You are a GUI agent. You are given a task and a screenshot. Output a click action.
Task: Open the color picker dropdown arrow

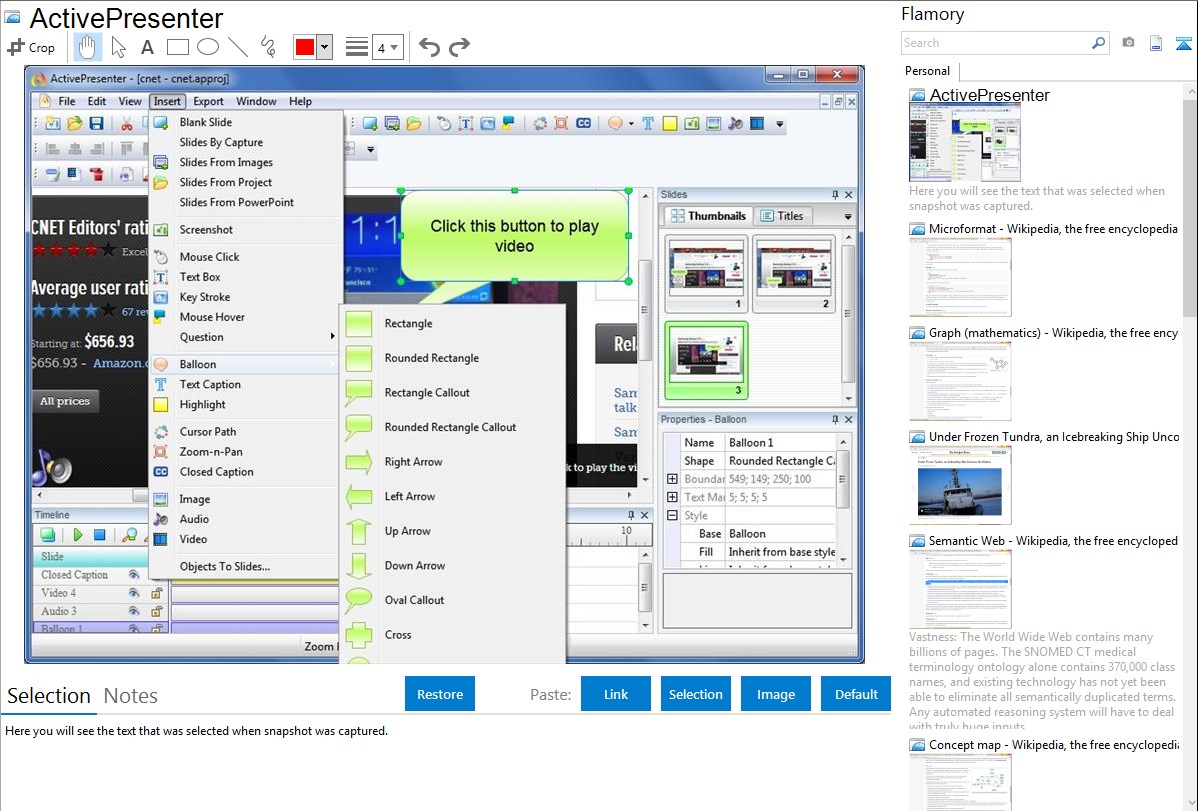[324, 47]
